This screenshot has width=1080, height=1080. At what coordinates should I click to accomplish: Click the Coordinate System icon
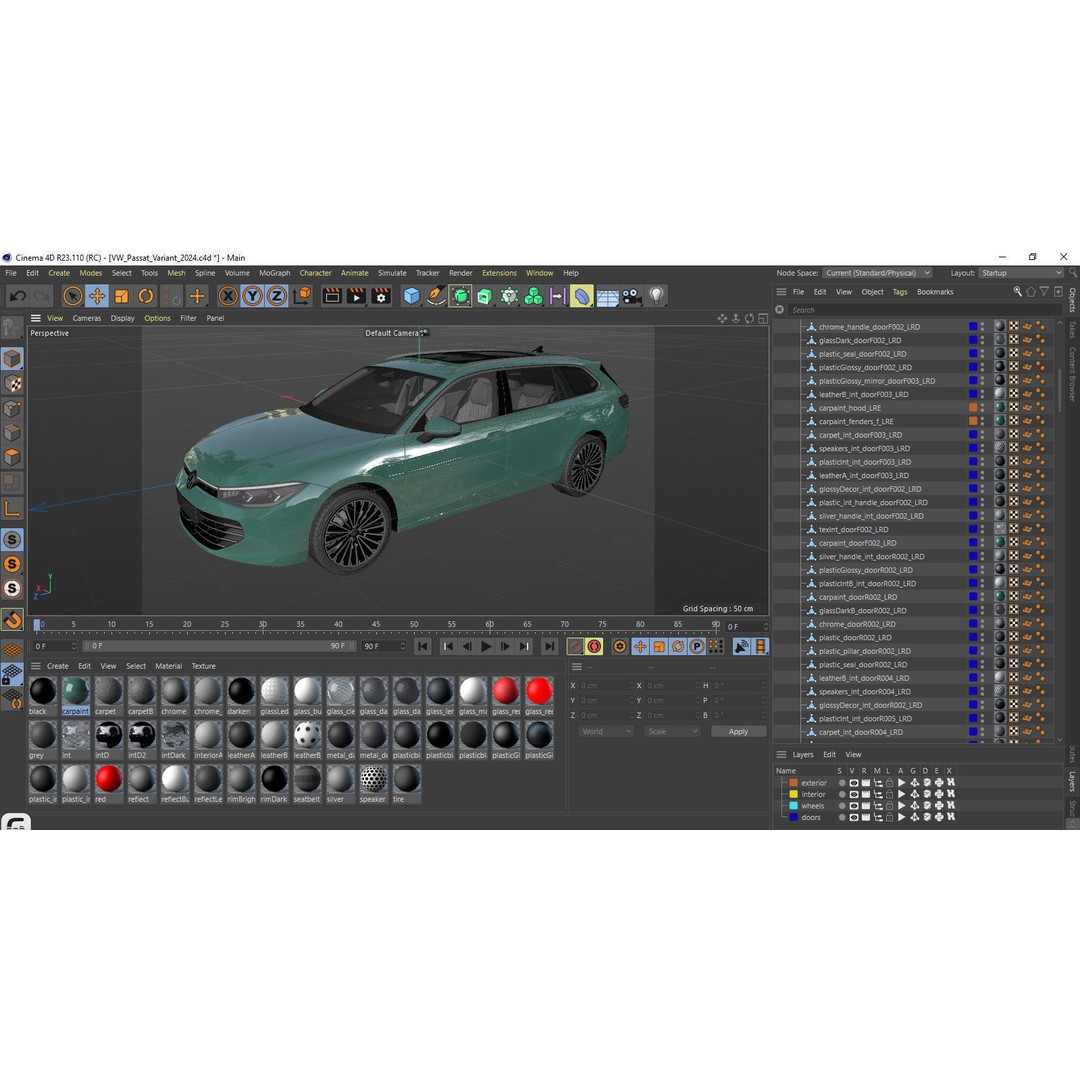pyautogui.click(x=302, y=296)
